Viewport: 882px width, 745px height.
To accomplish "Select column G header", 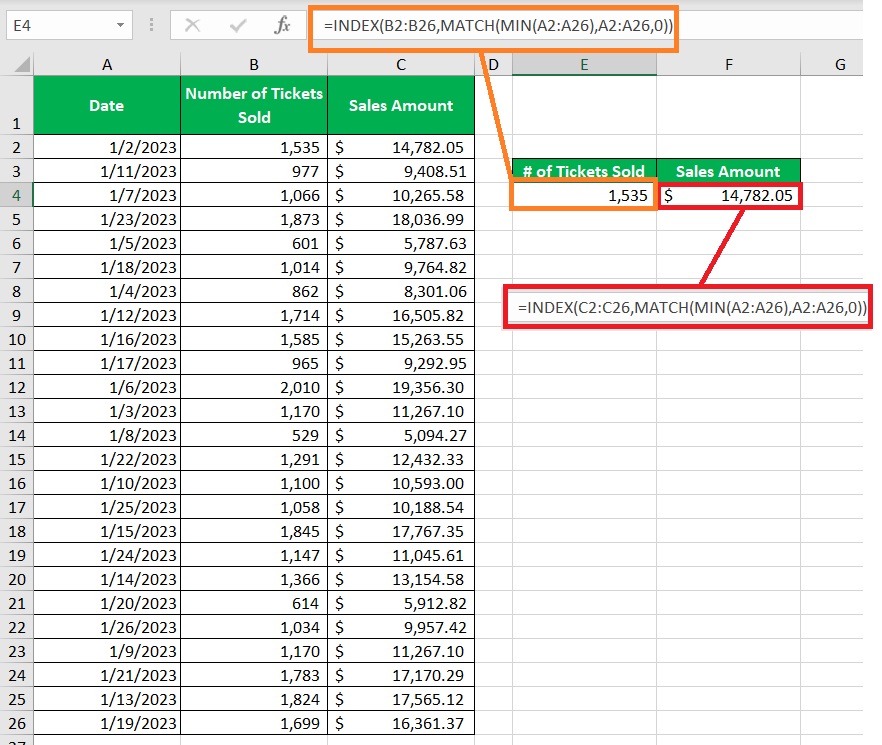I will point(840,65).
